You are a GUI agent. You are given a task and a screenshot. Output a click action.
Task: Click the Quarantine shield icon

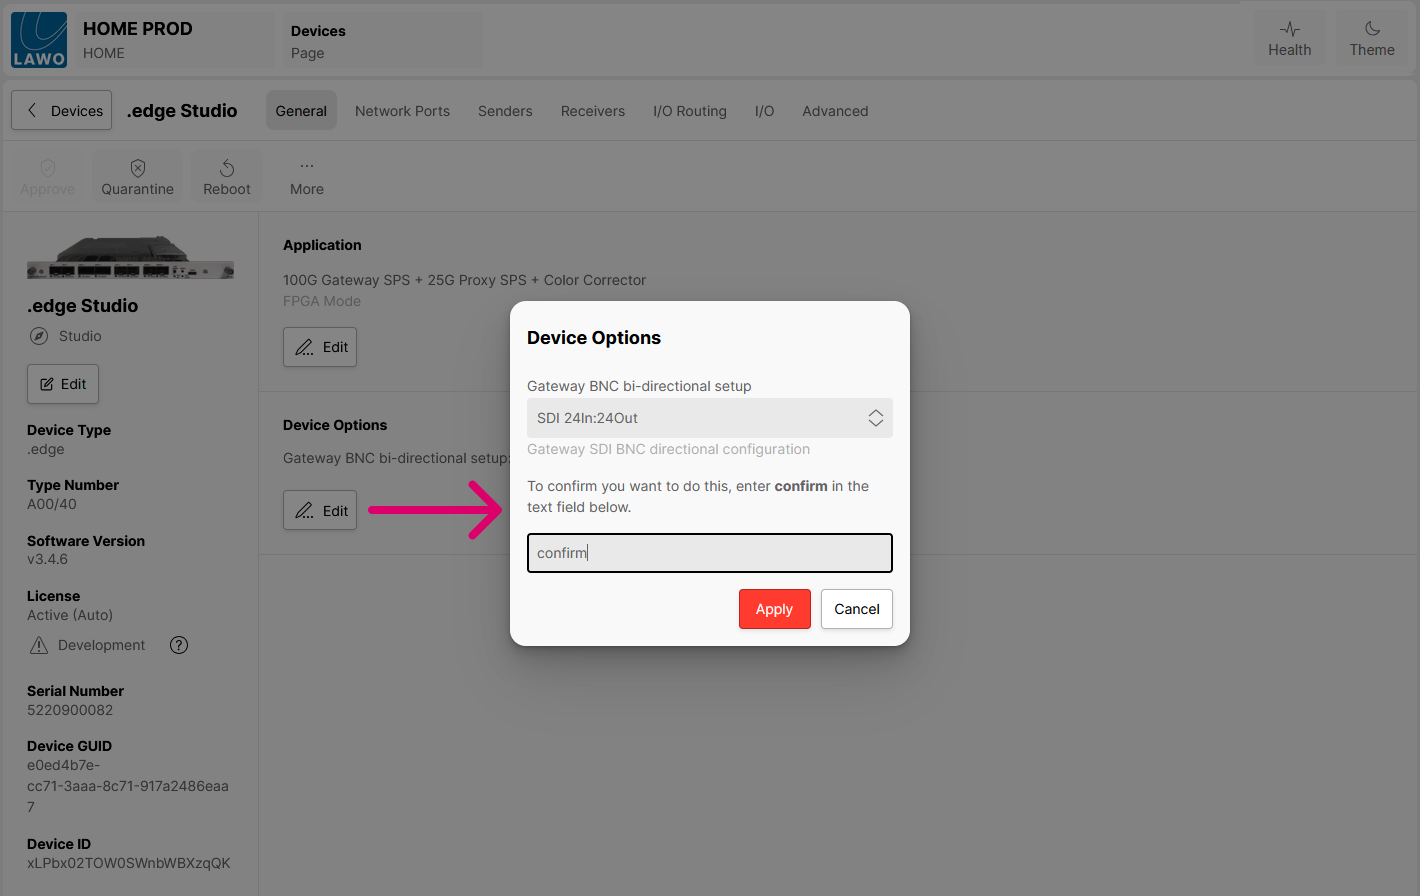pyautogui.click(x=138, y=168)
